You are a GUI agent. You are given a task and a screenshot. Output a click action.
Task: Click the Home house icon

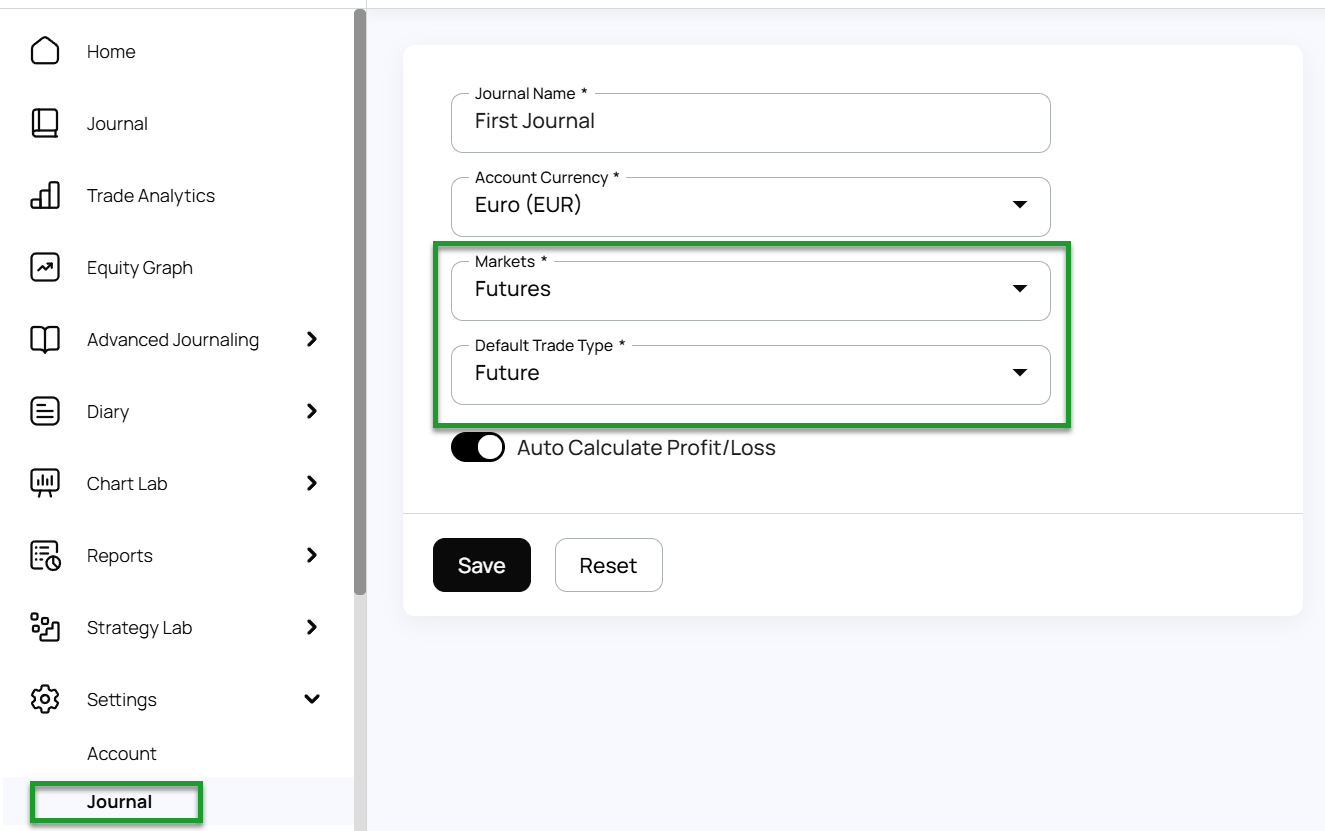pos(45,51)
